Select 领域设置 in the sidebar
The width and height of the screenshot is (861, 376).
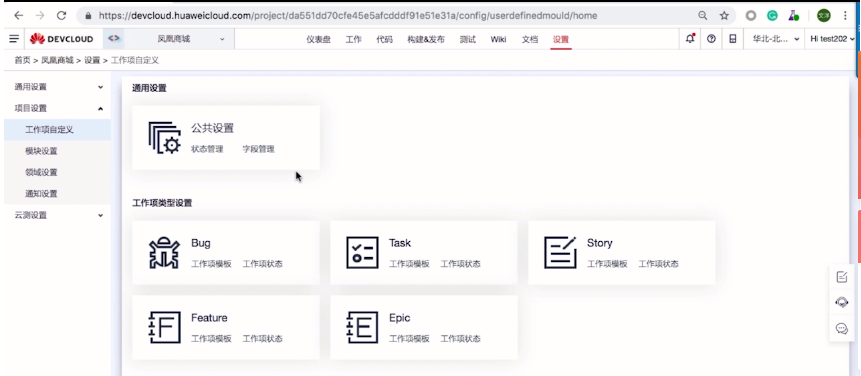pos(58,172)
